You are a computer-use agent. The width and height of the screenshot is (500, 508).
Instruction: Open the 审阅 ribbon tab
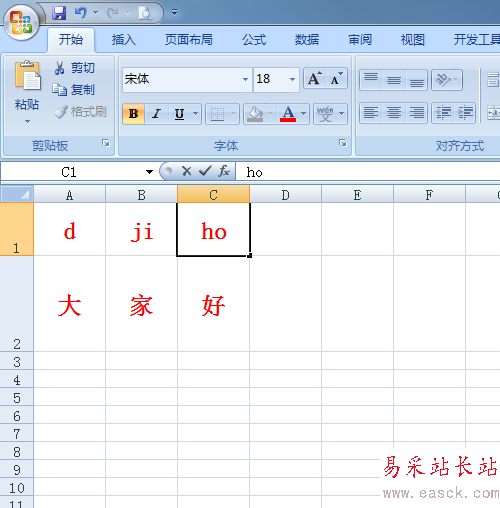(x=360, y=40)
